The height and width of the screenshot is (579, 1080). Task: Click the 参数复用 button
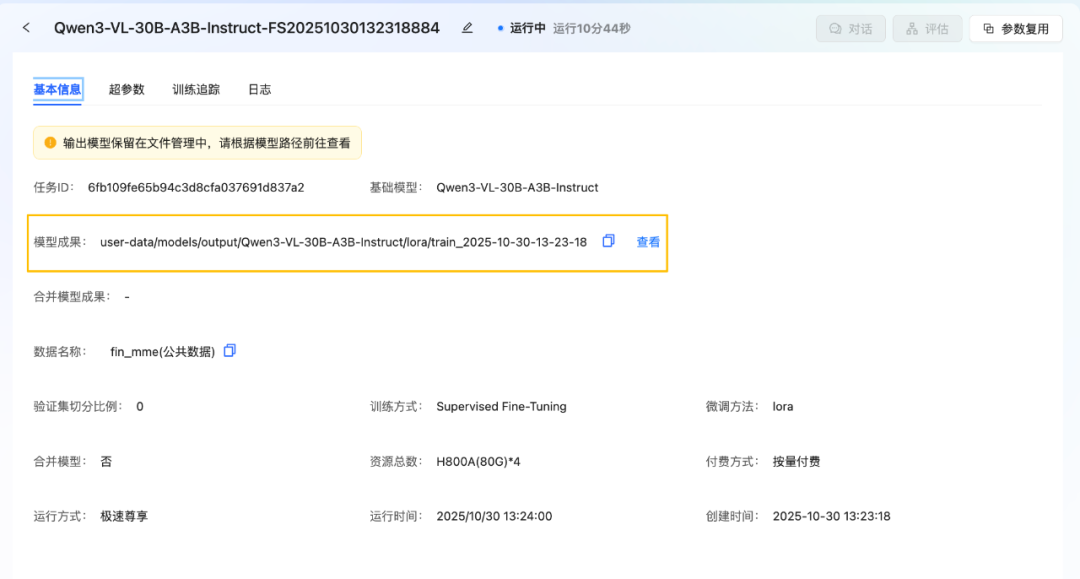click(x=1016, y=29)
